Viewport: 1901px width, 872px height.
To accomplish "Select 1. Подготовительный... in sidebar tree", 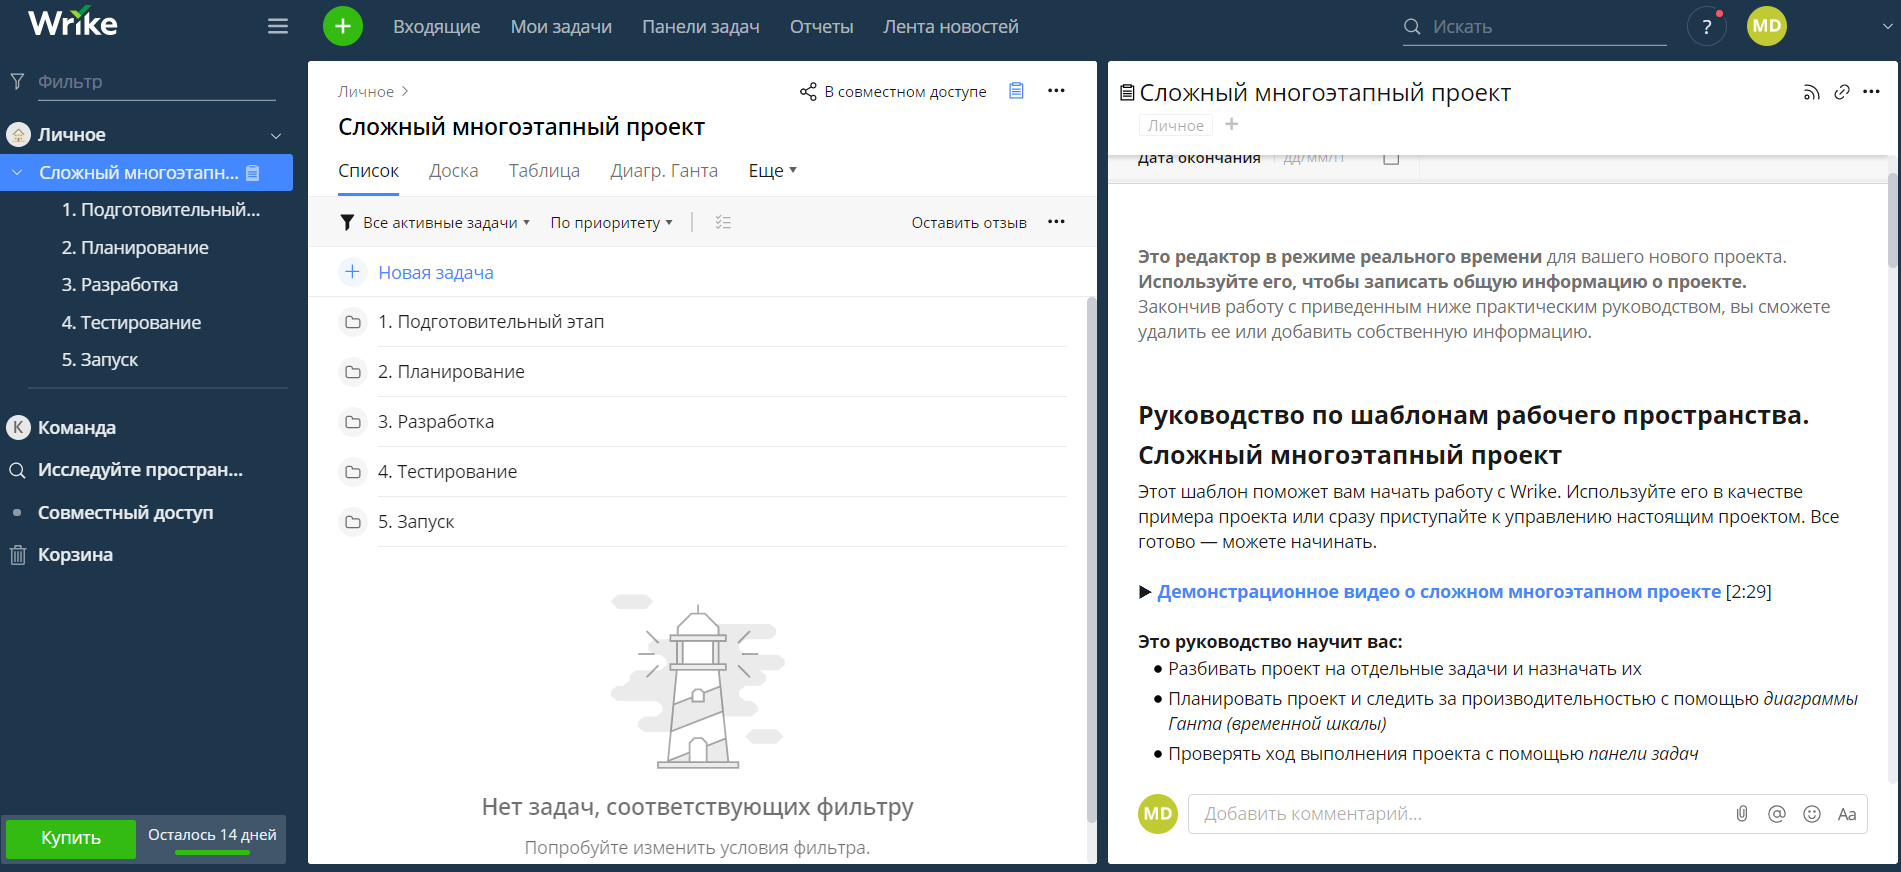I will pyautogui.click(x=160, y=210).
